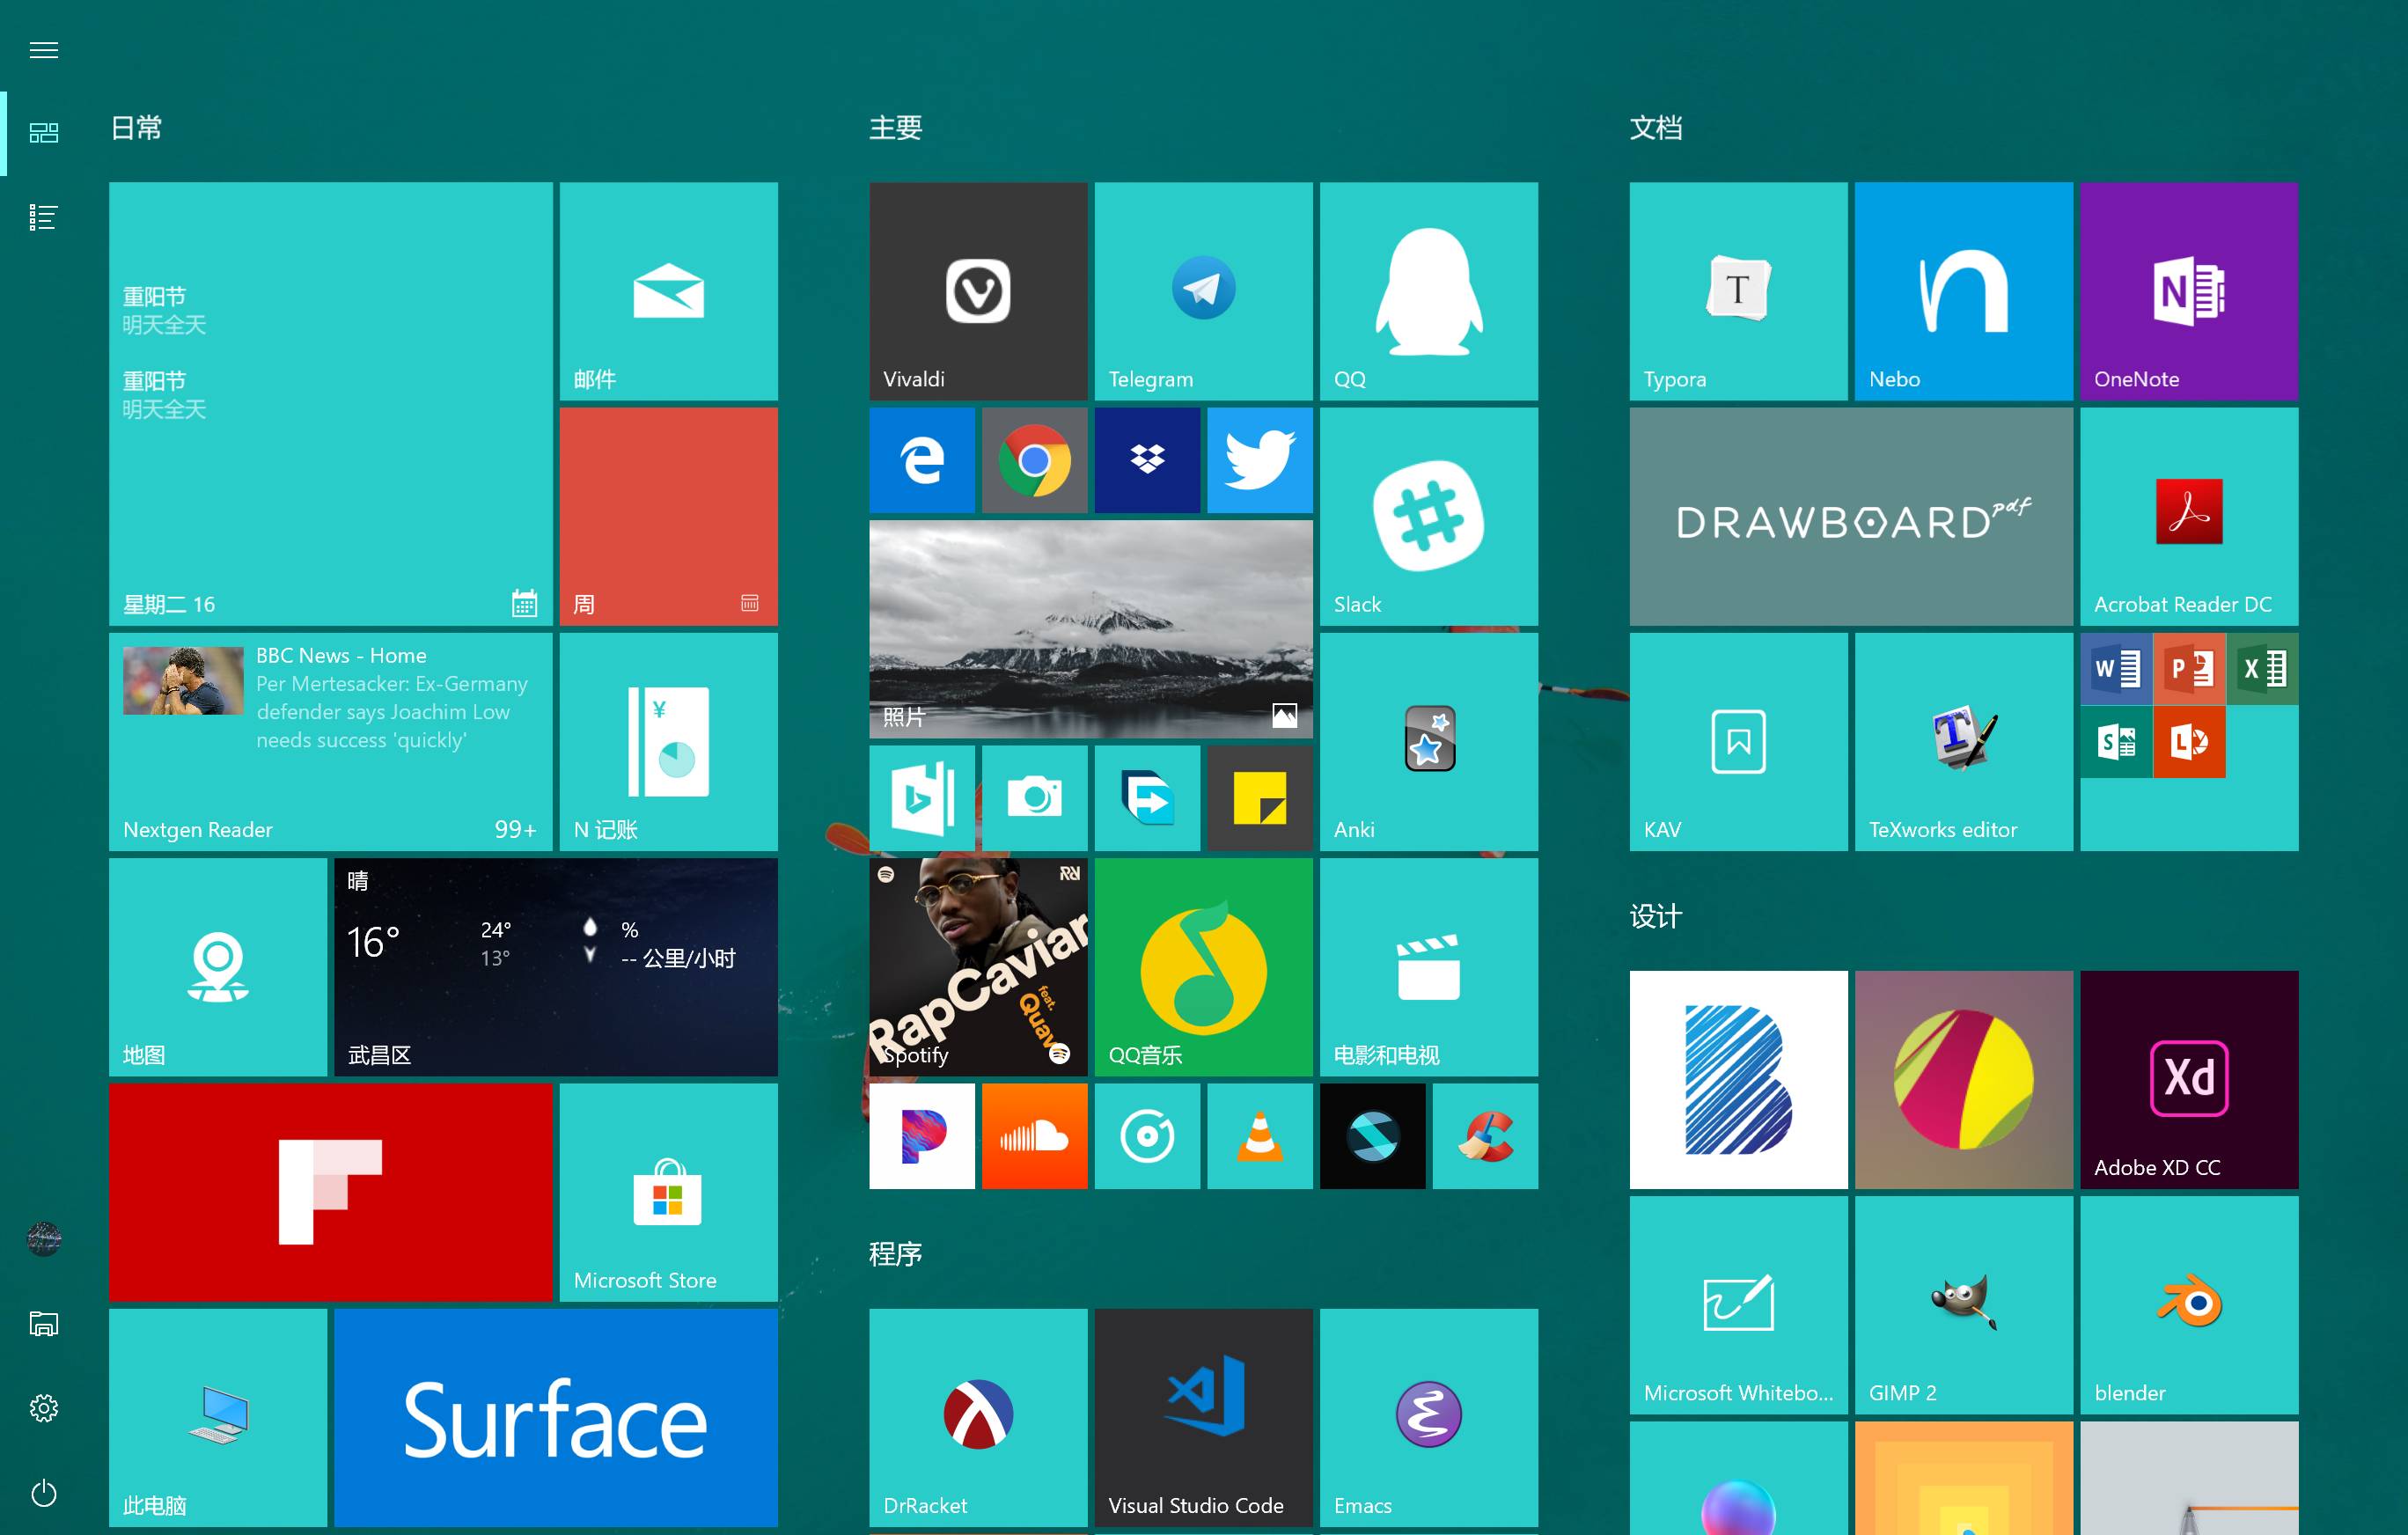Open the 照片 photo live tile
Screen dimensions: 2408x1535
[1090, 628]
